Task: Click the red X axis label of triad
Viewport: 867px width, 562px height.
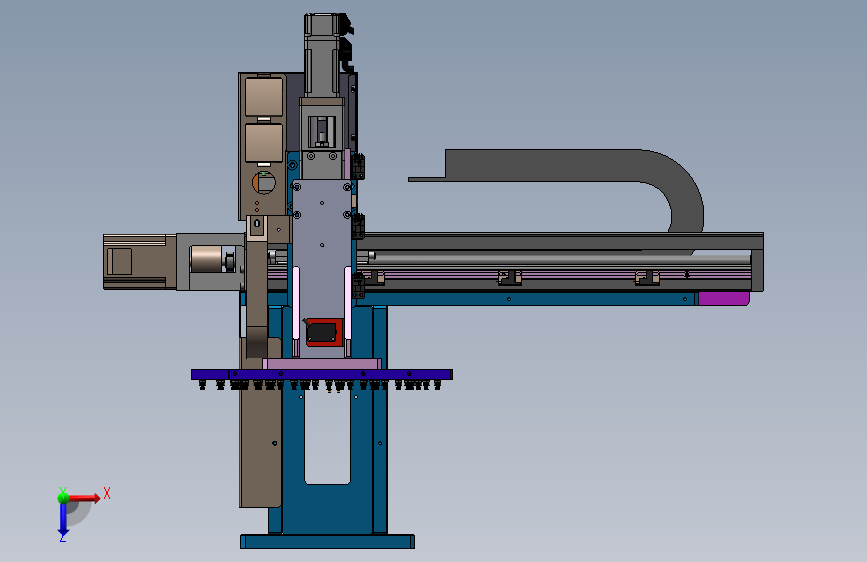Action: click(107, 493)
